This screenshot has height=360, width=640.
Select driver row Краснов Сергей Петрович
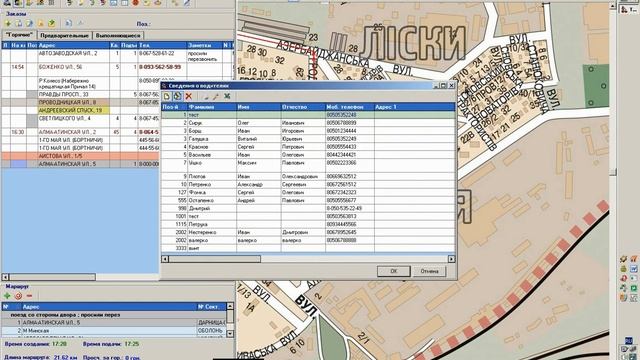(x=308, y=147)
